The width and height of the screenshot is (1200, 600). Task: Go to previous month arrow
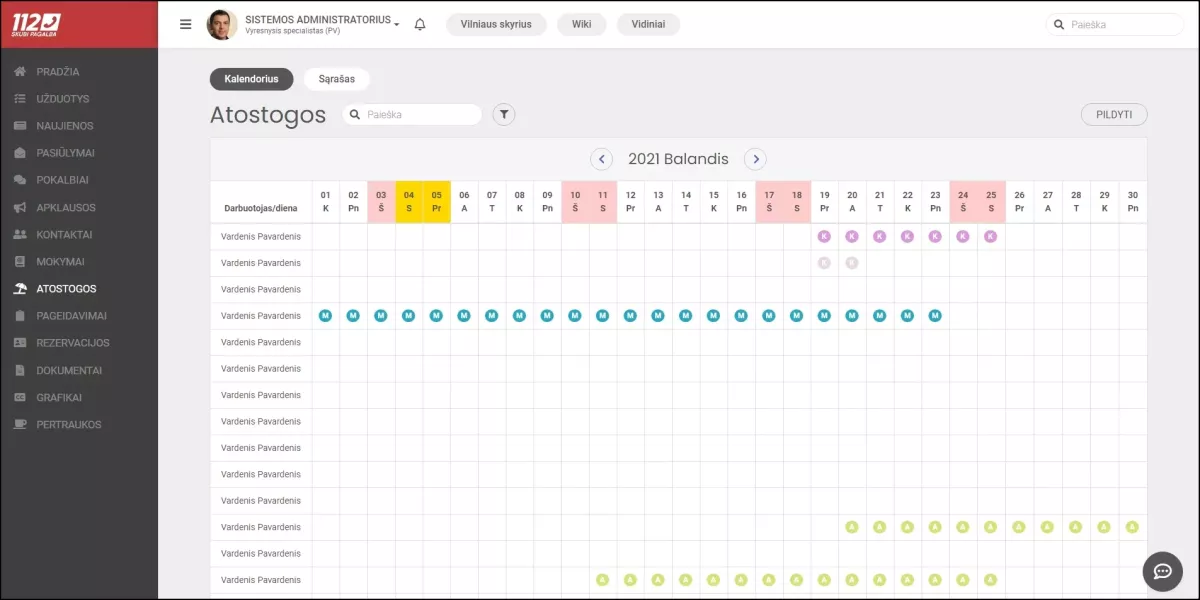click(x=601, y=159)
